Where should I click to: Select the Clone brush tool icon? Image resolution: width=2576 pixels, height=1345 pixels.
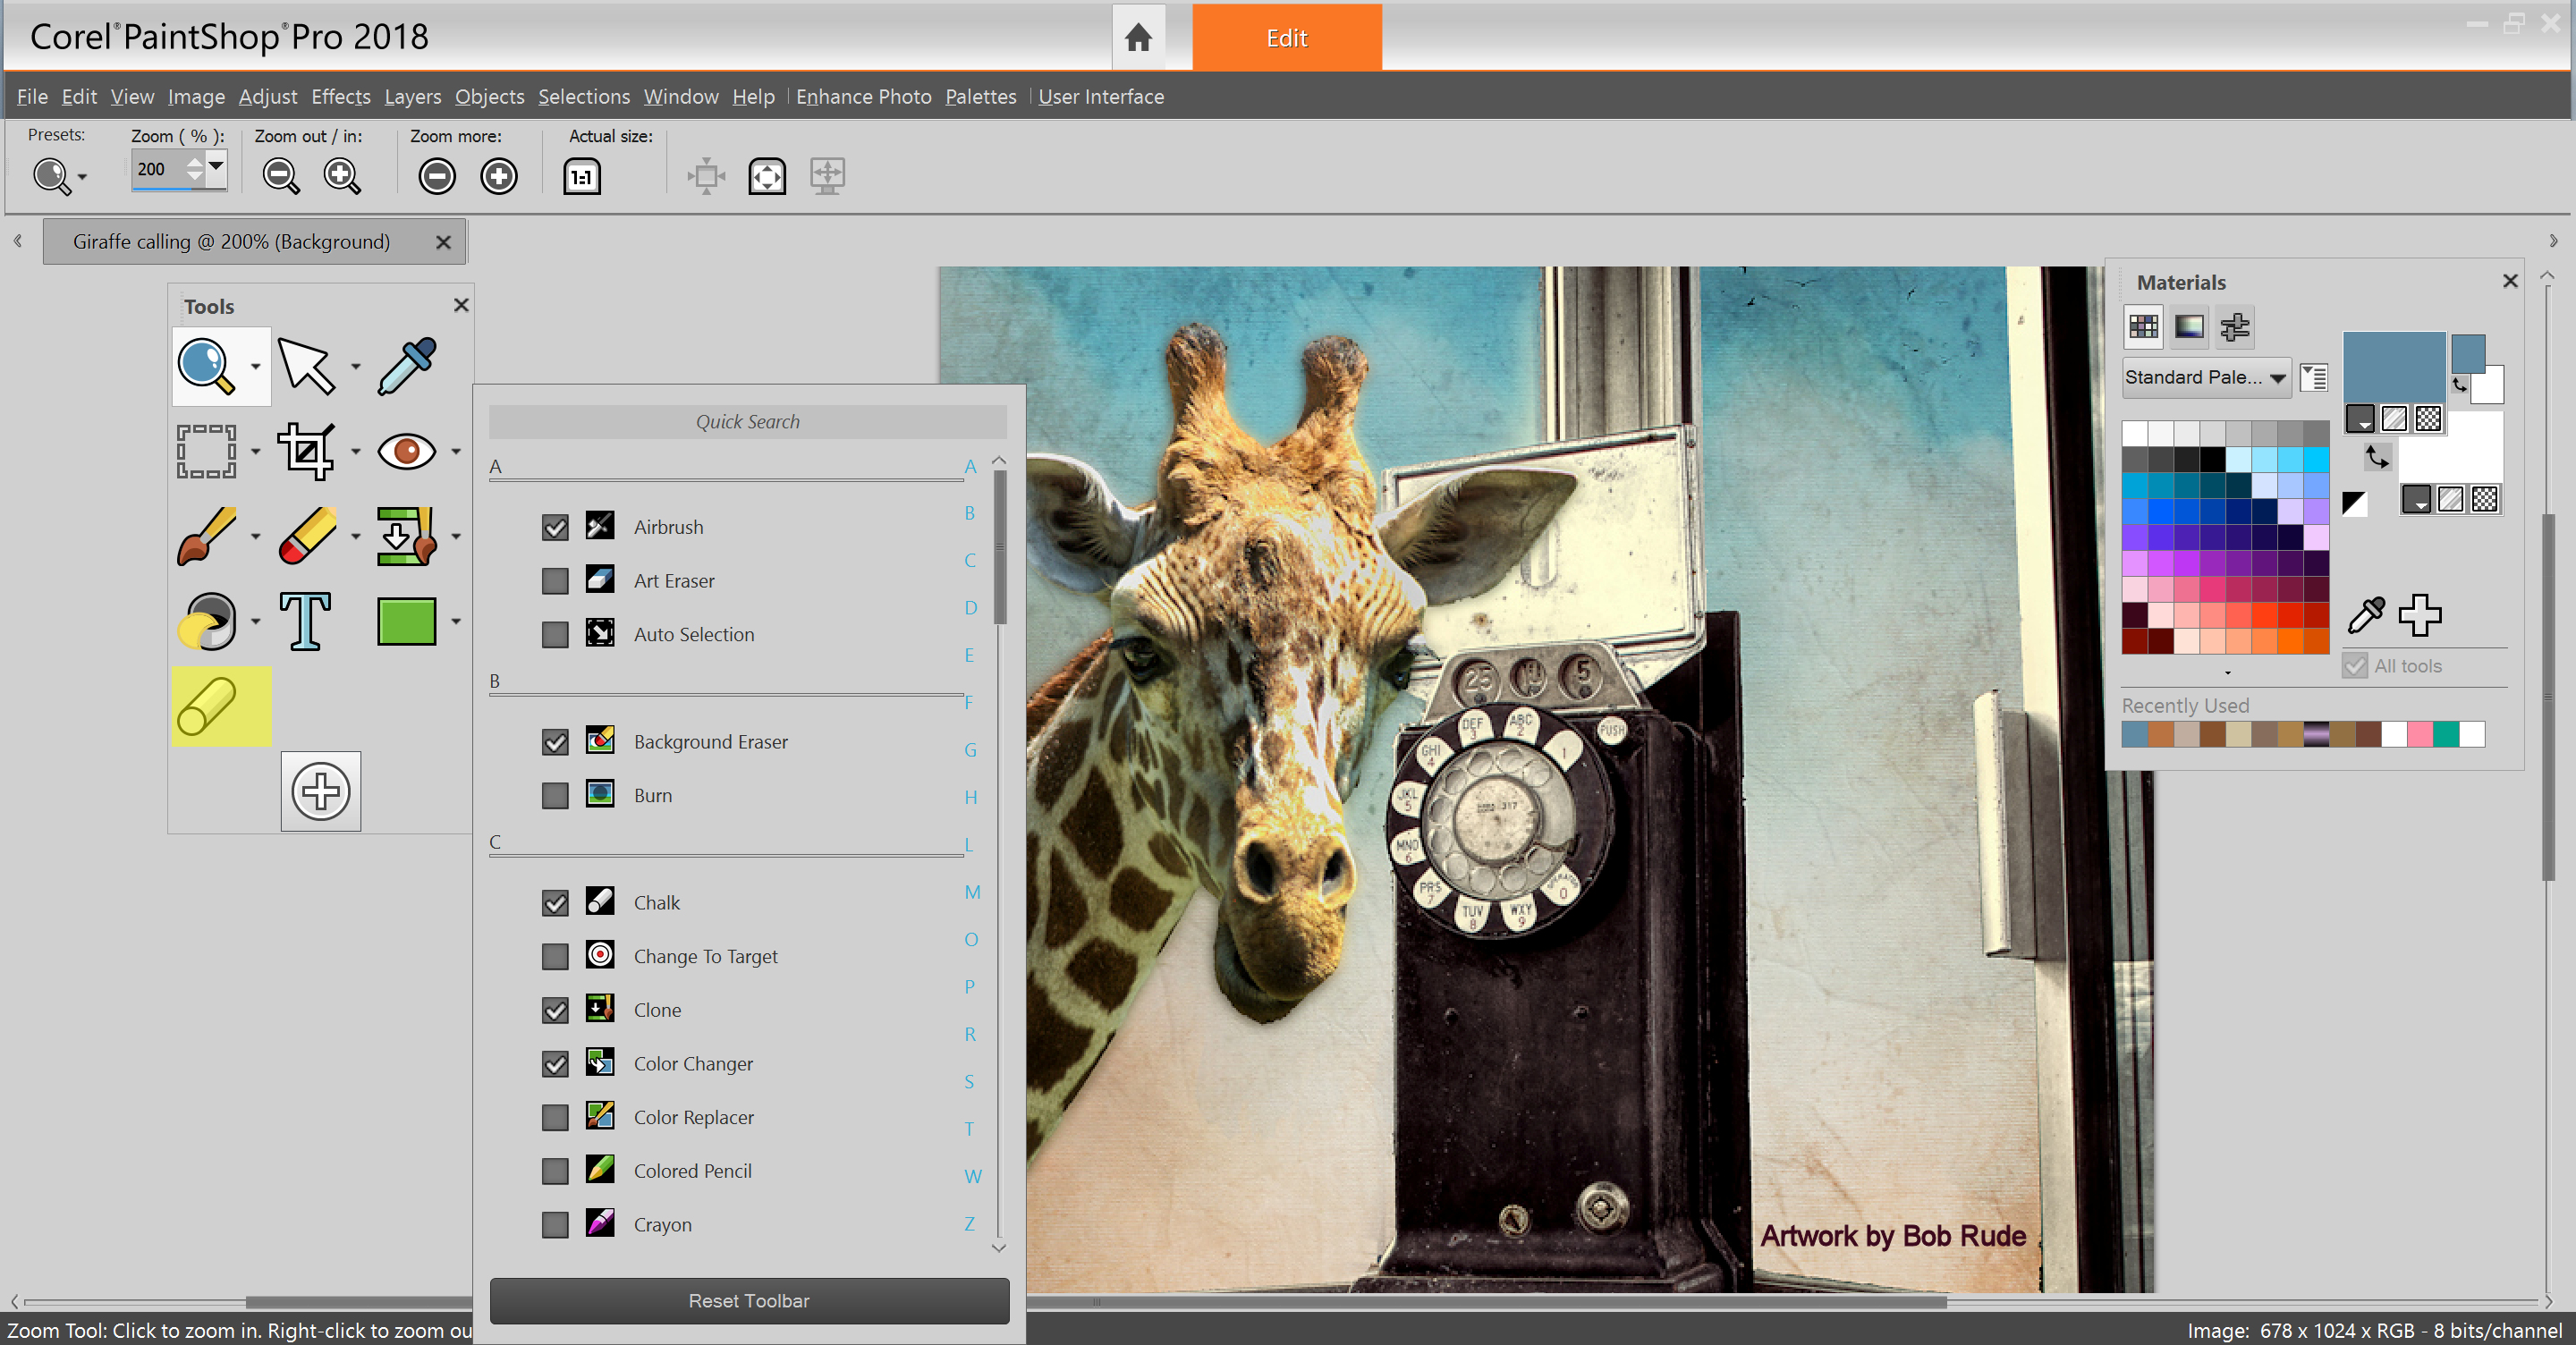[406, 536]
